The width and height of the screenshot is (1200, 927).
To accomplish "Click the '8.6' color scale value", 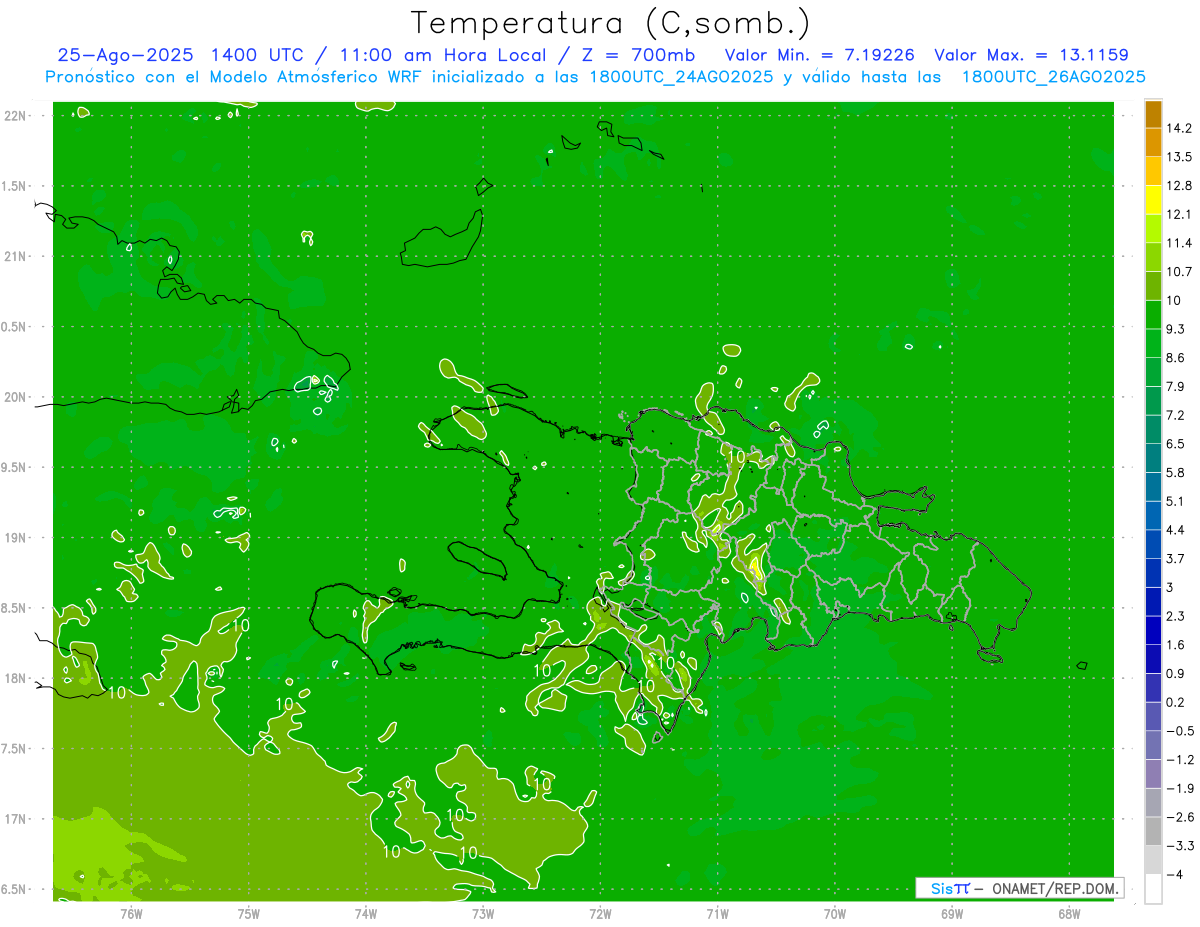I will click(x=1175, y=358).
